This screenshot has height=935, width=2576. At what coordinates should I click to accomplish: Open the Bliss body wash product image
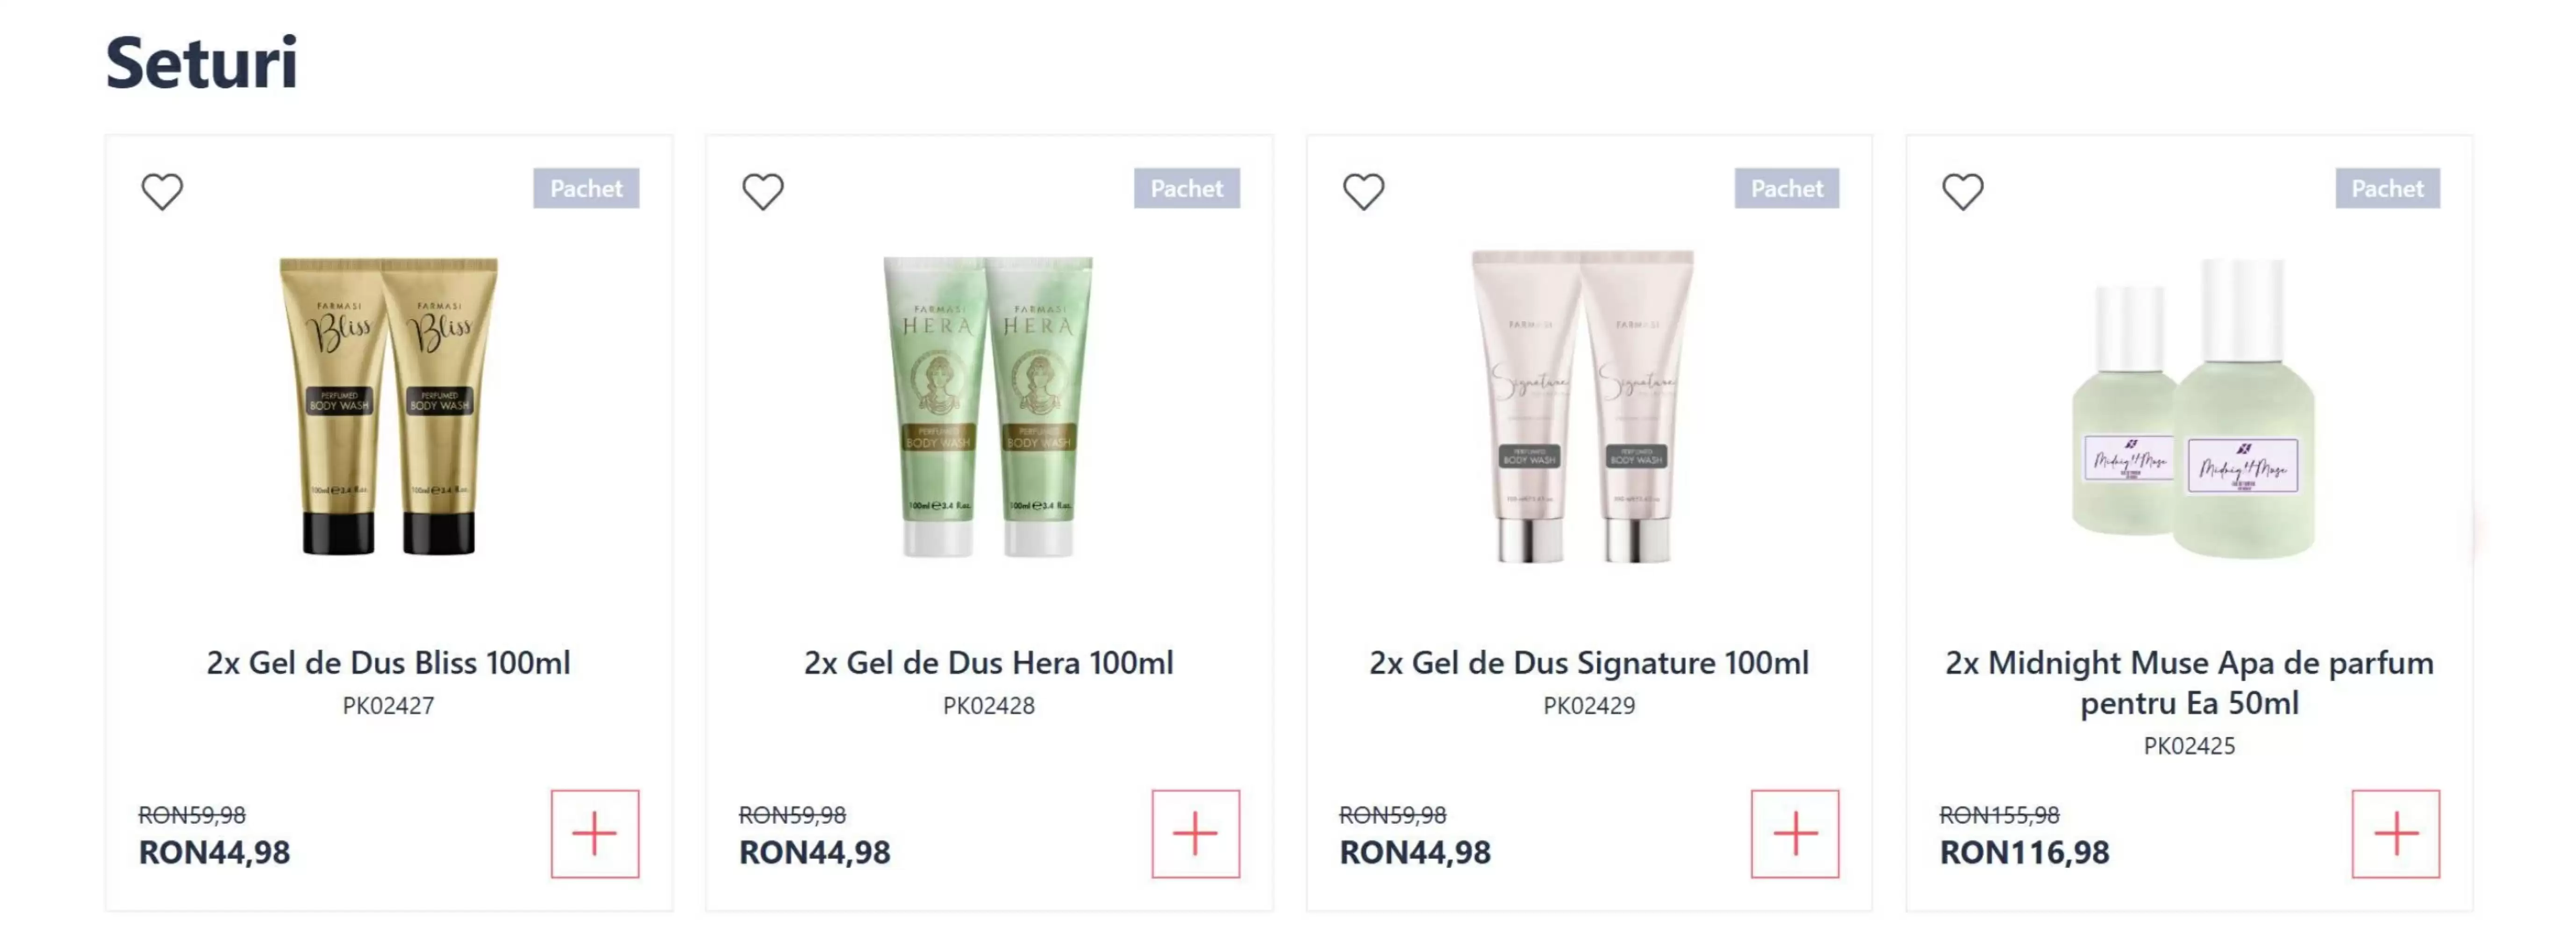click(389, 405)
